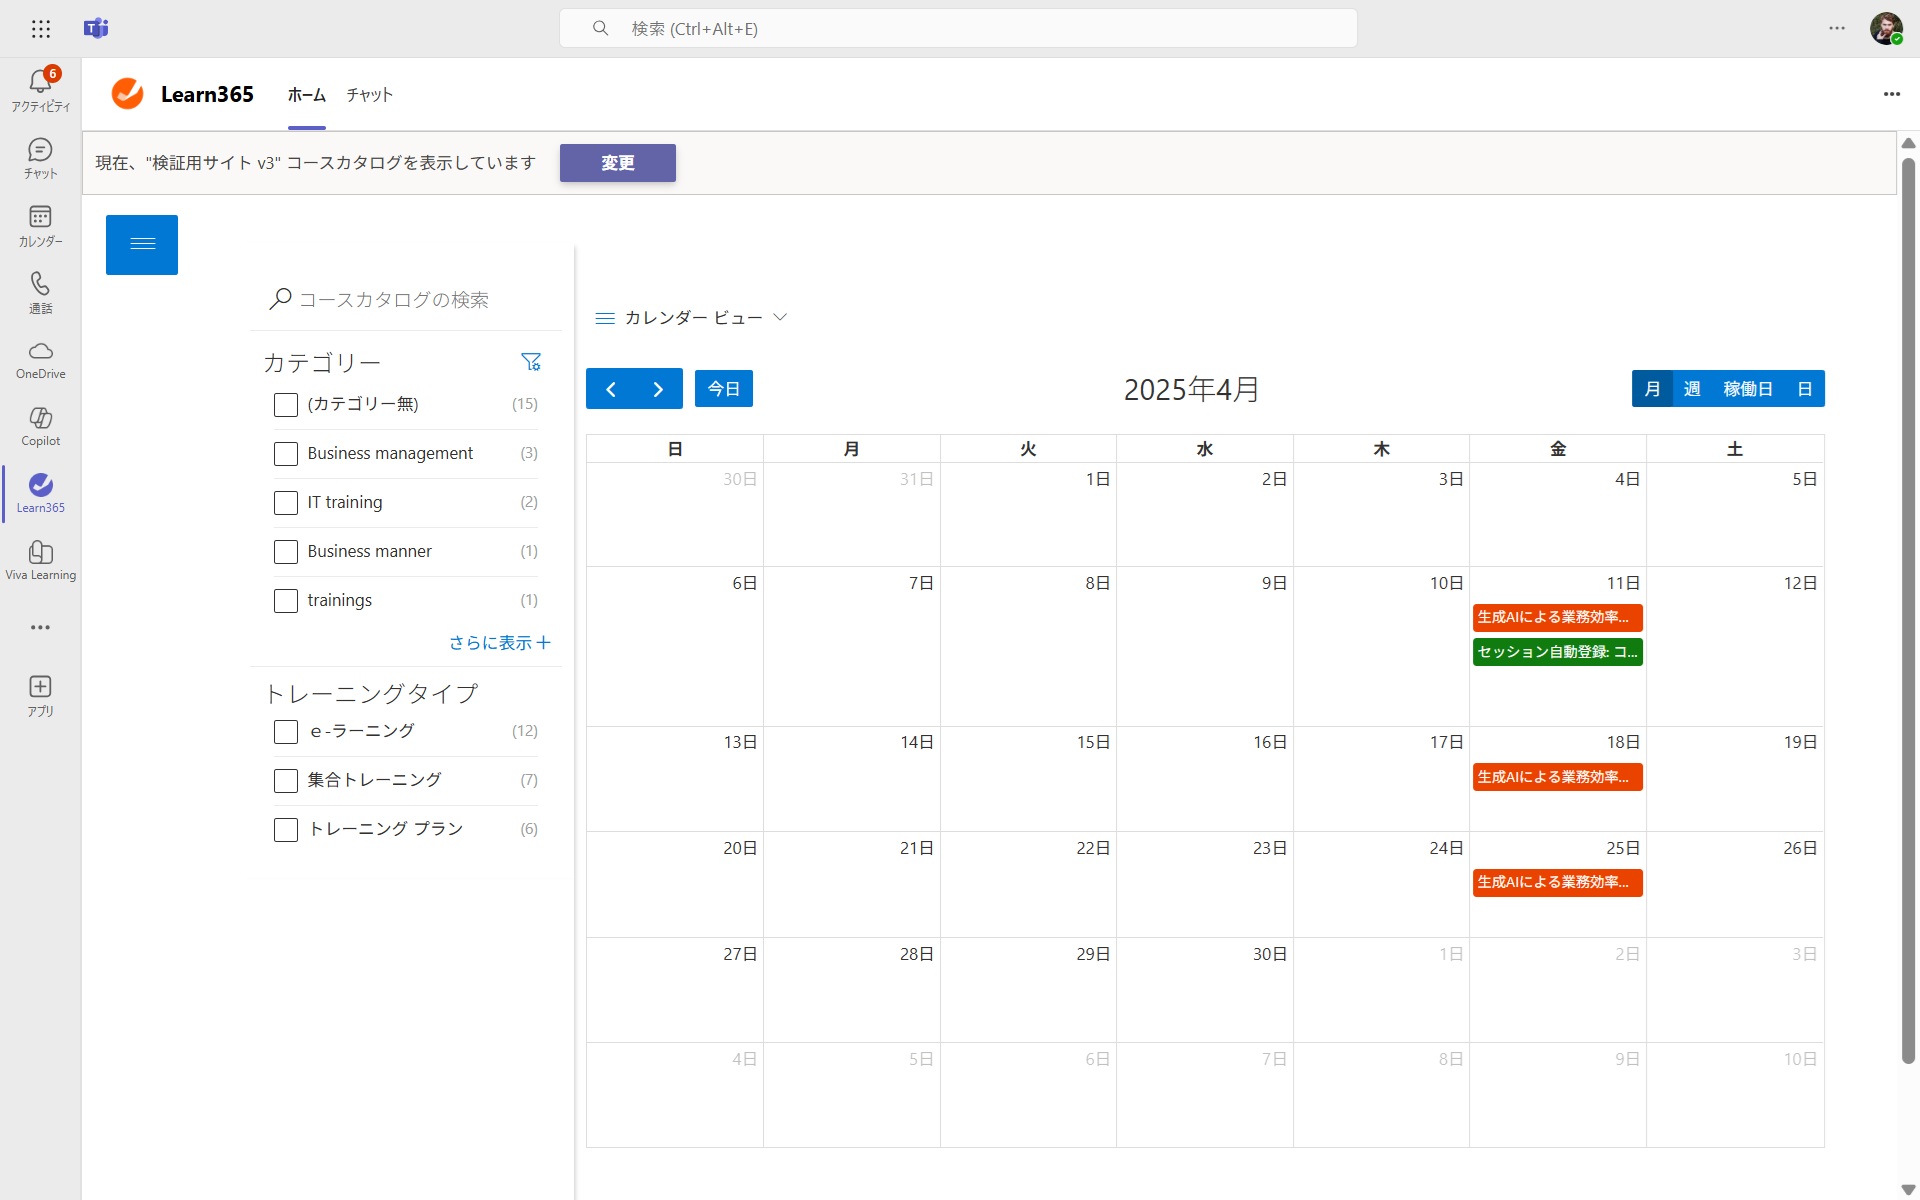Viewport: 1920px width, 1200px height.
Task: Open Viva Learning in sidebar
Action: click(x=41, y=561)
